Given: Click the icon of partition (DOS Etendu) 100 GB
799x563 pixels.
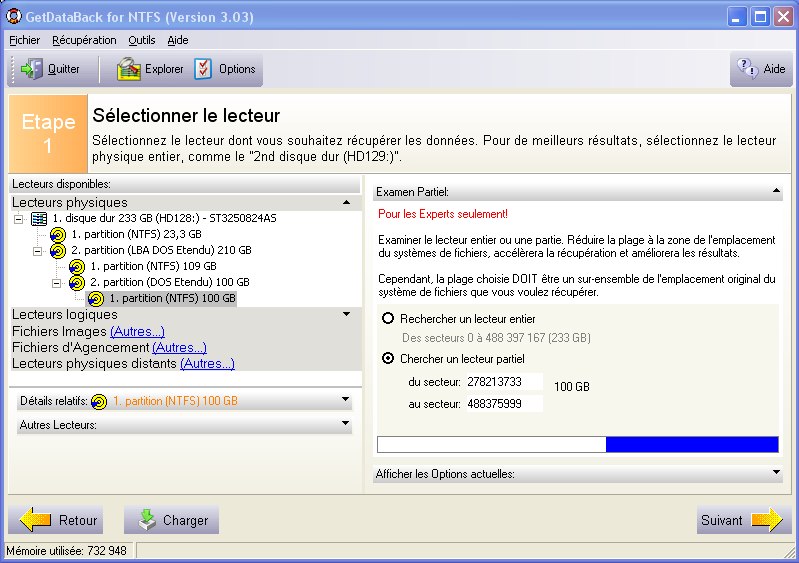Looking at the screenshot, I should pos(77,282).
